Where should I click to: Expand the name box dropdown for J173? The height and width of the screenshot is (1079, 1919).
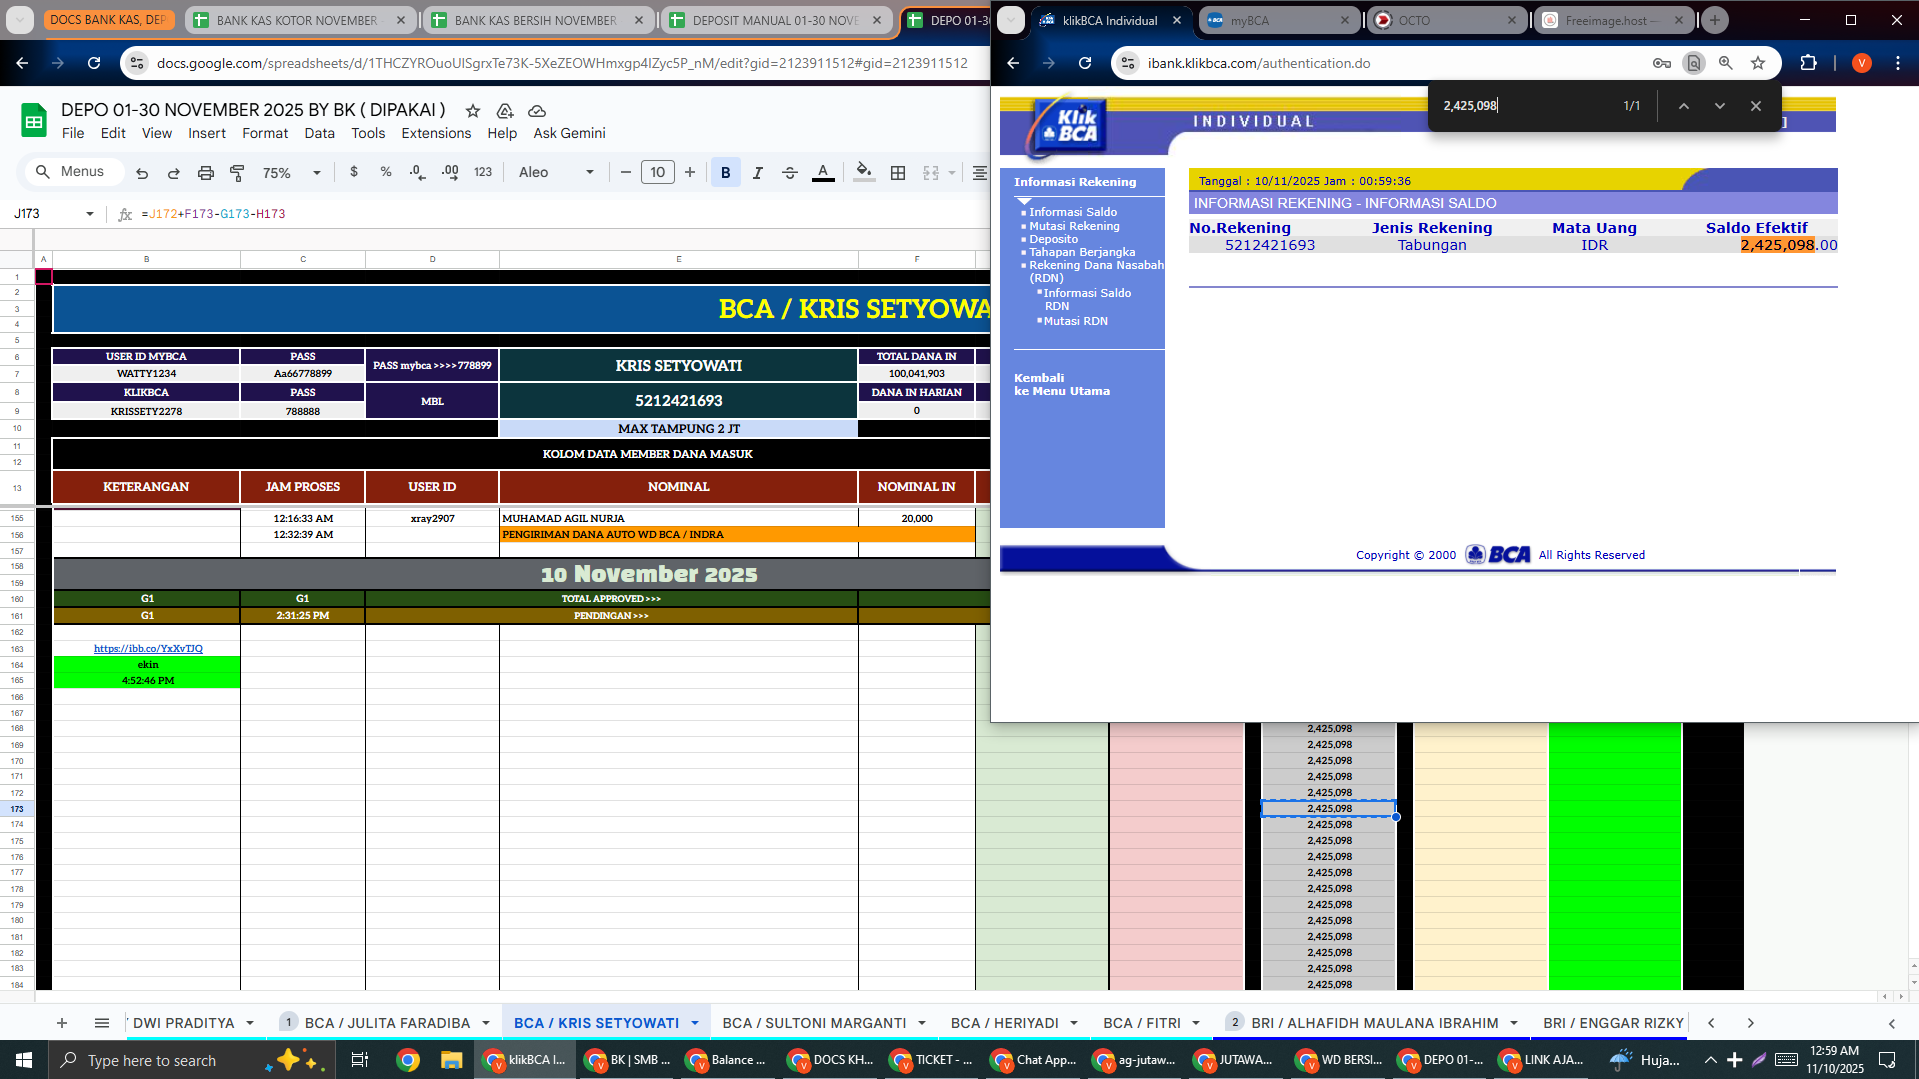click(90, 214)
